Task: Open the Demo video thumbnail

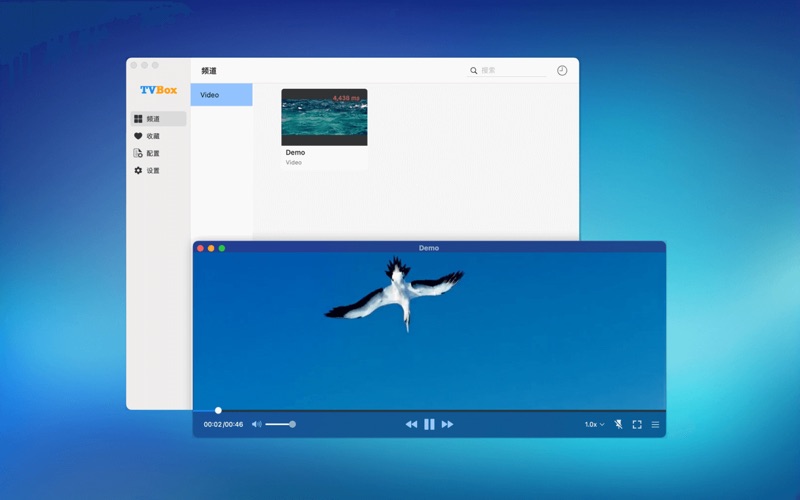Action: [x=324, y=117]
